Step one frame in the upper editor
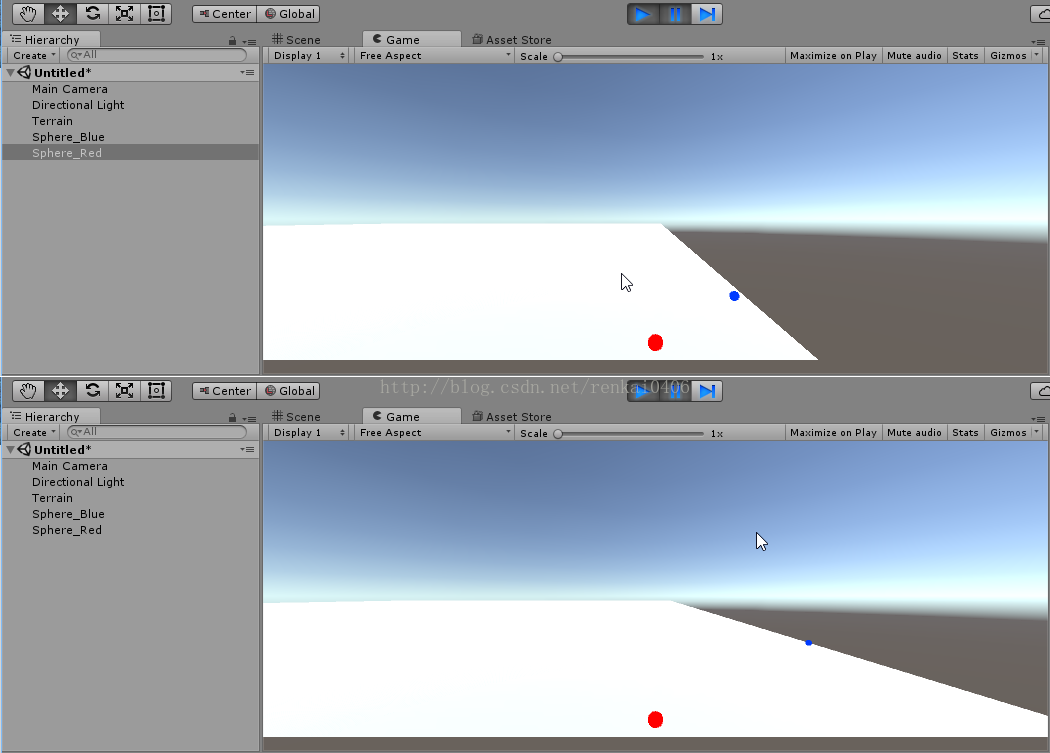1050x753 pixels. click(x=707, y=14)
